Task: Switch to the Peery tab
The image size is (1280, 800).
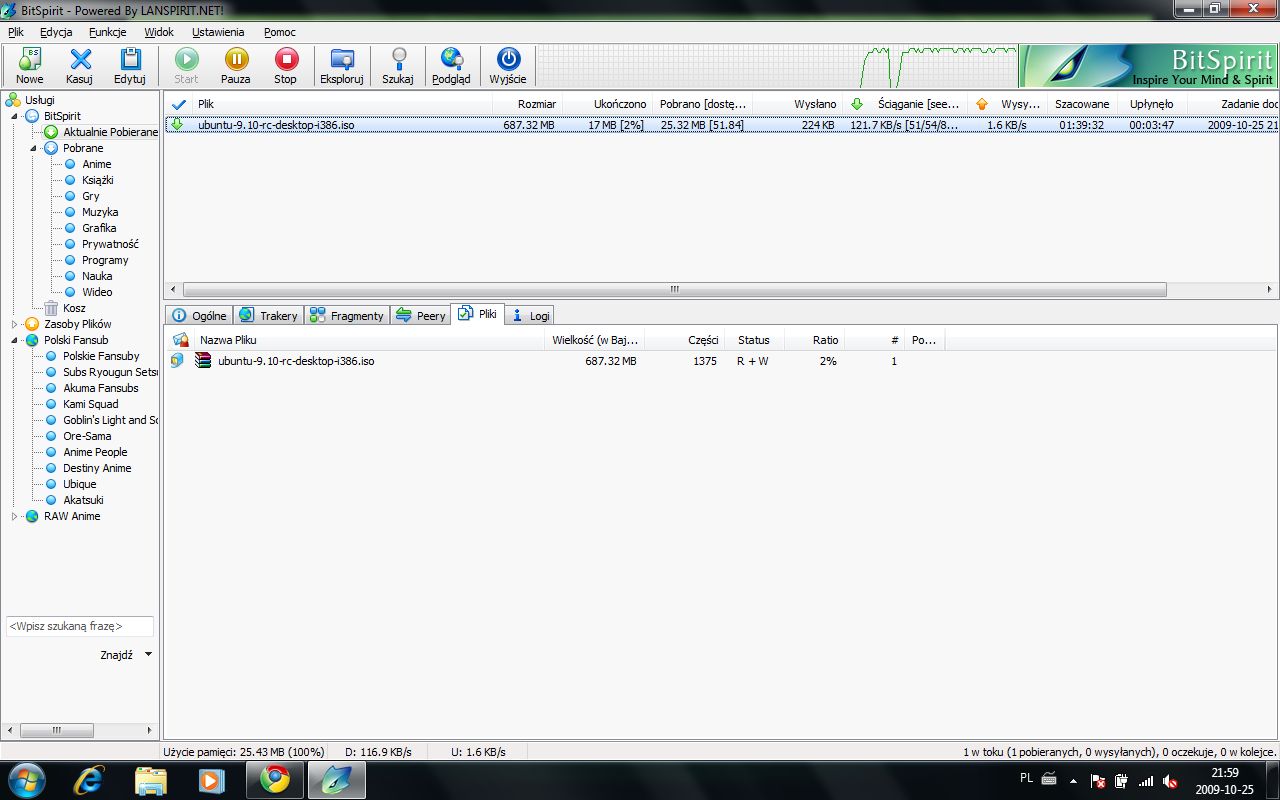Action: click(421, 315)
